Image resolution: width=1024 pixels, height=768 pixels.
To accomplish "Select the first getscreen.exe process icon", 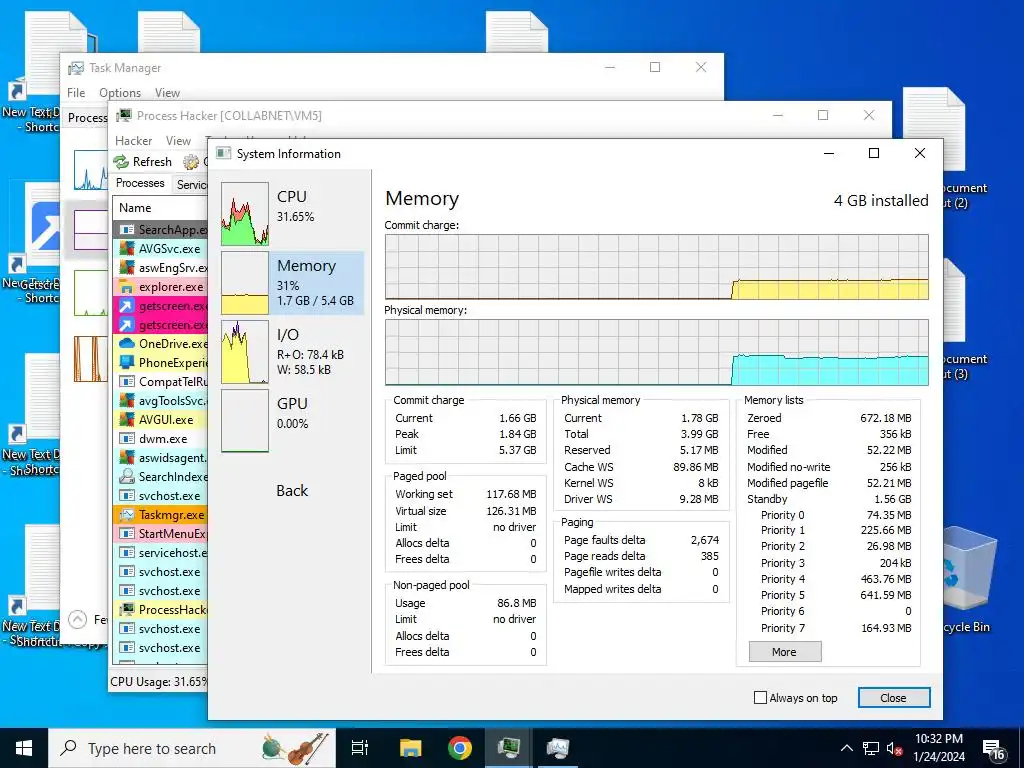I will pyautogui.click(x=127, y=305).
